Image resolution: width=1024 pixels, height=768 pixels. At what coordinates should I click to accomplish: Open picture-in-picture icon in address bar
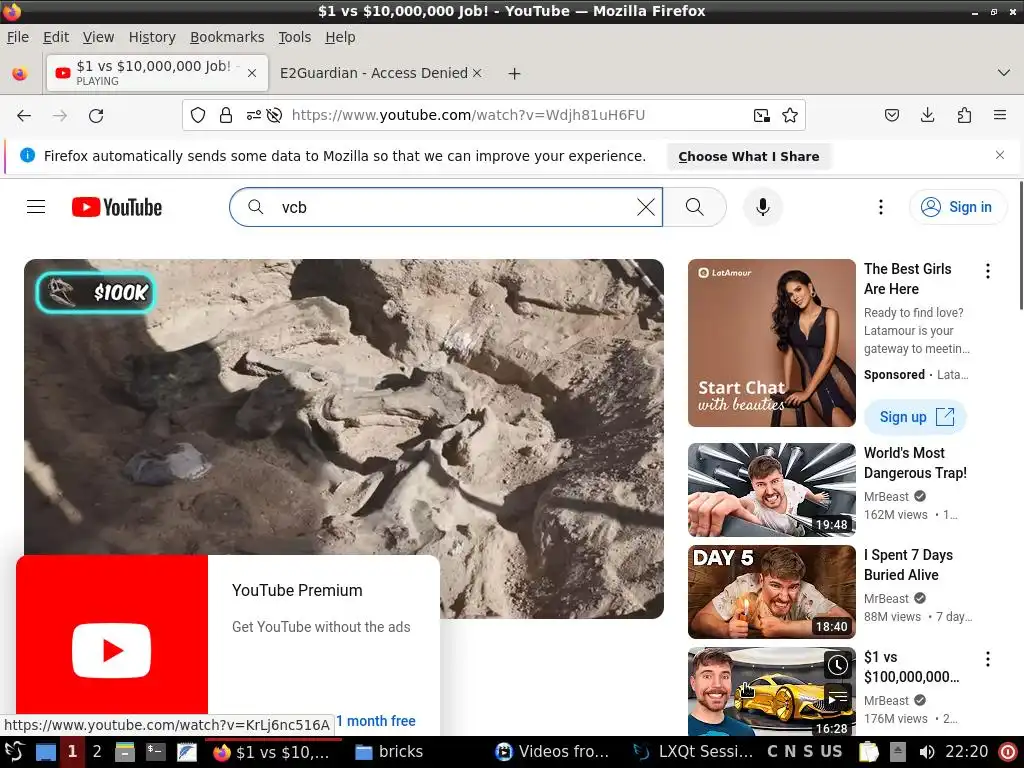(761, 116)
